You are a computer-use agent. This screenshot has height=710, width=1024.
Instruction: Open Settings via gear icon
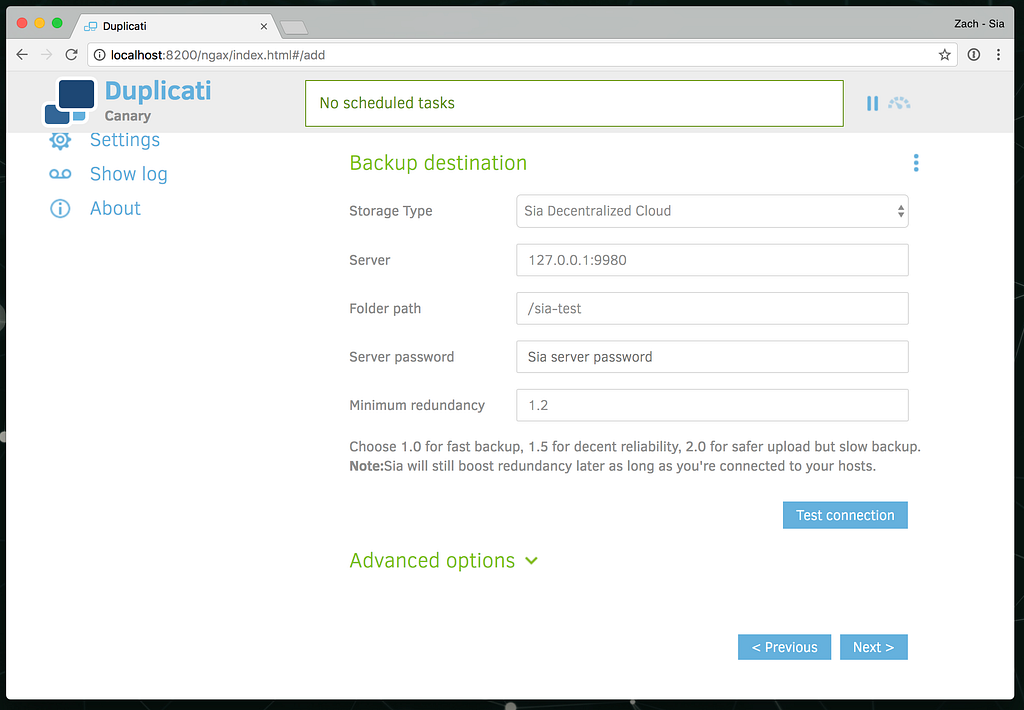pyautogui.click(x=60, y=139)
